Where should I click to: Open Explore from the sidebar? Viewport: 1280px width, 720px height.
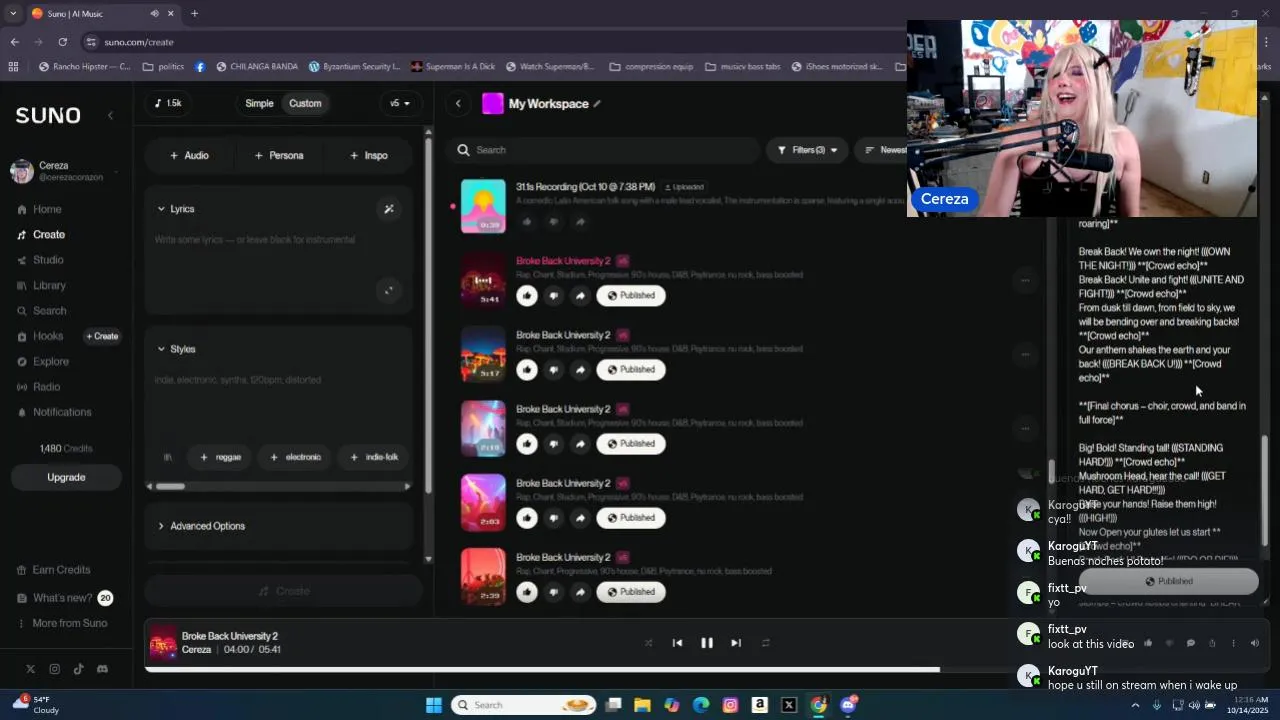42,362
